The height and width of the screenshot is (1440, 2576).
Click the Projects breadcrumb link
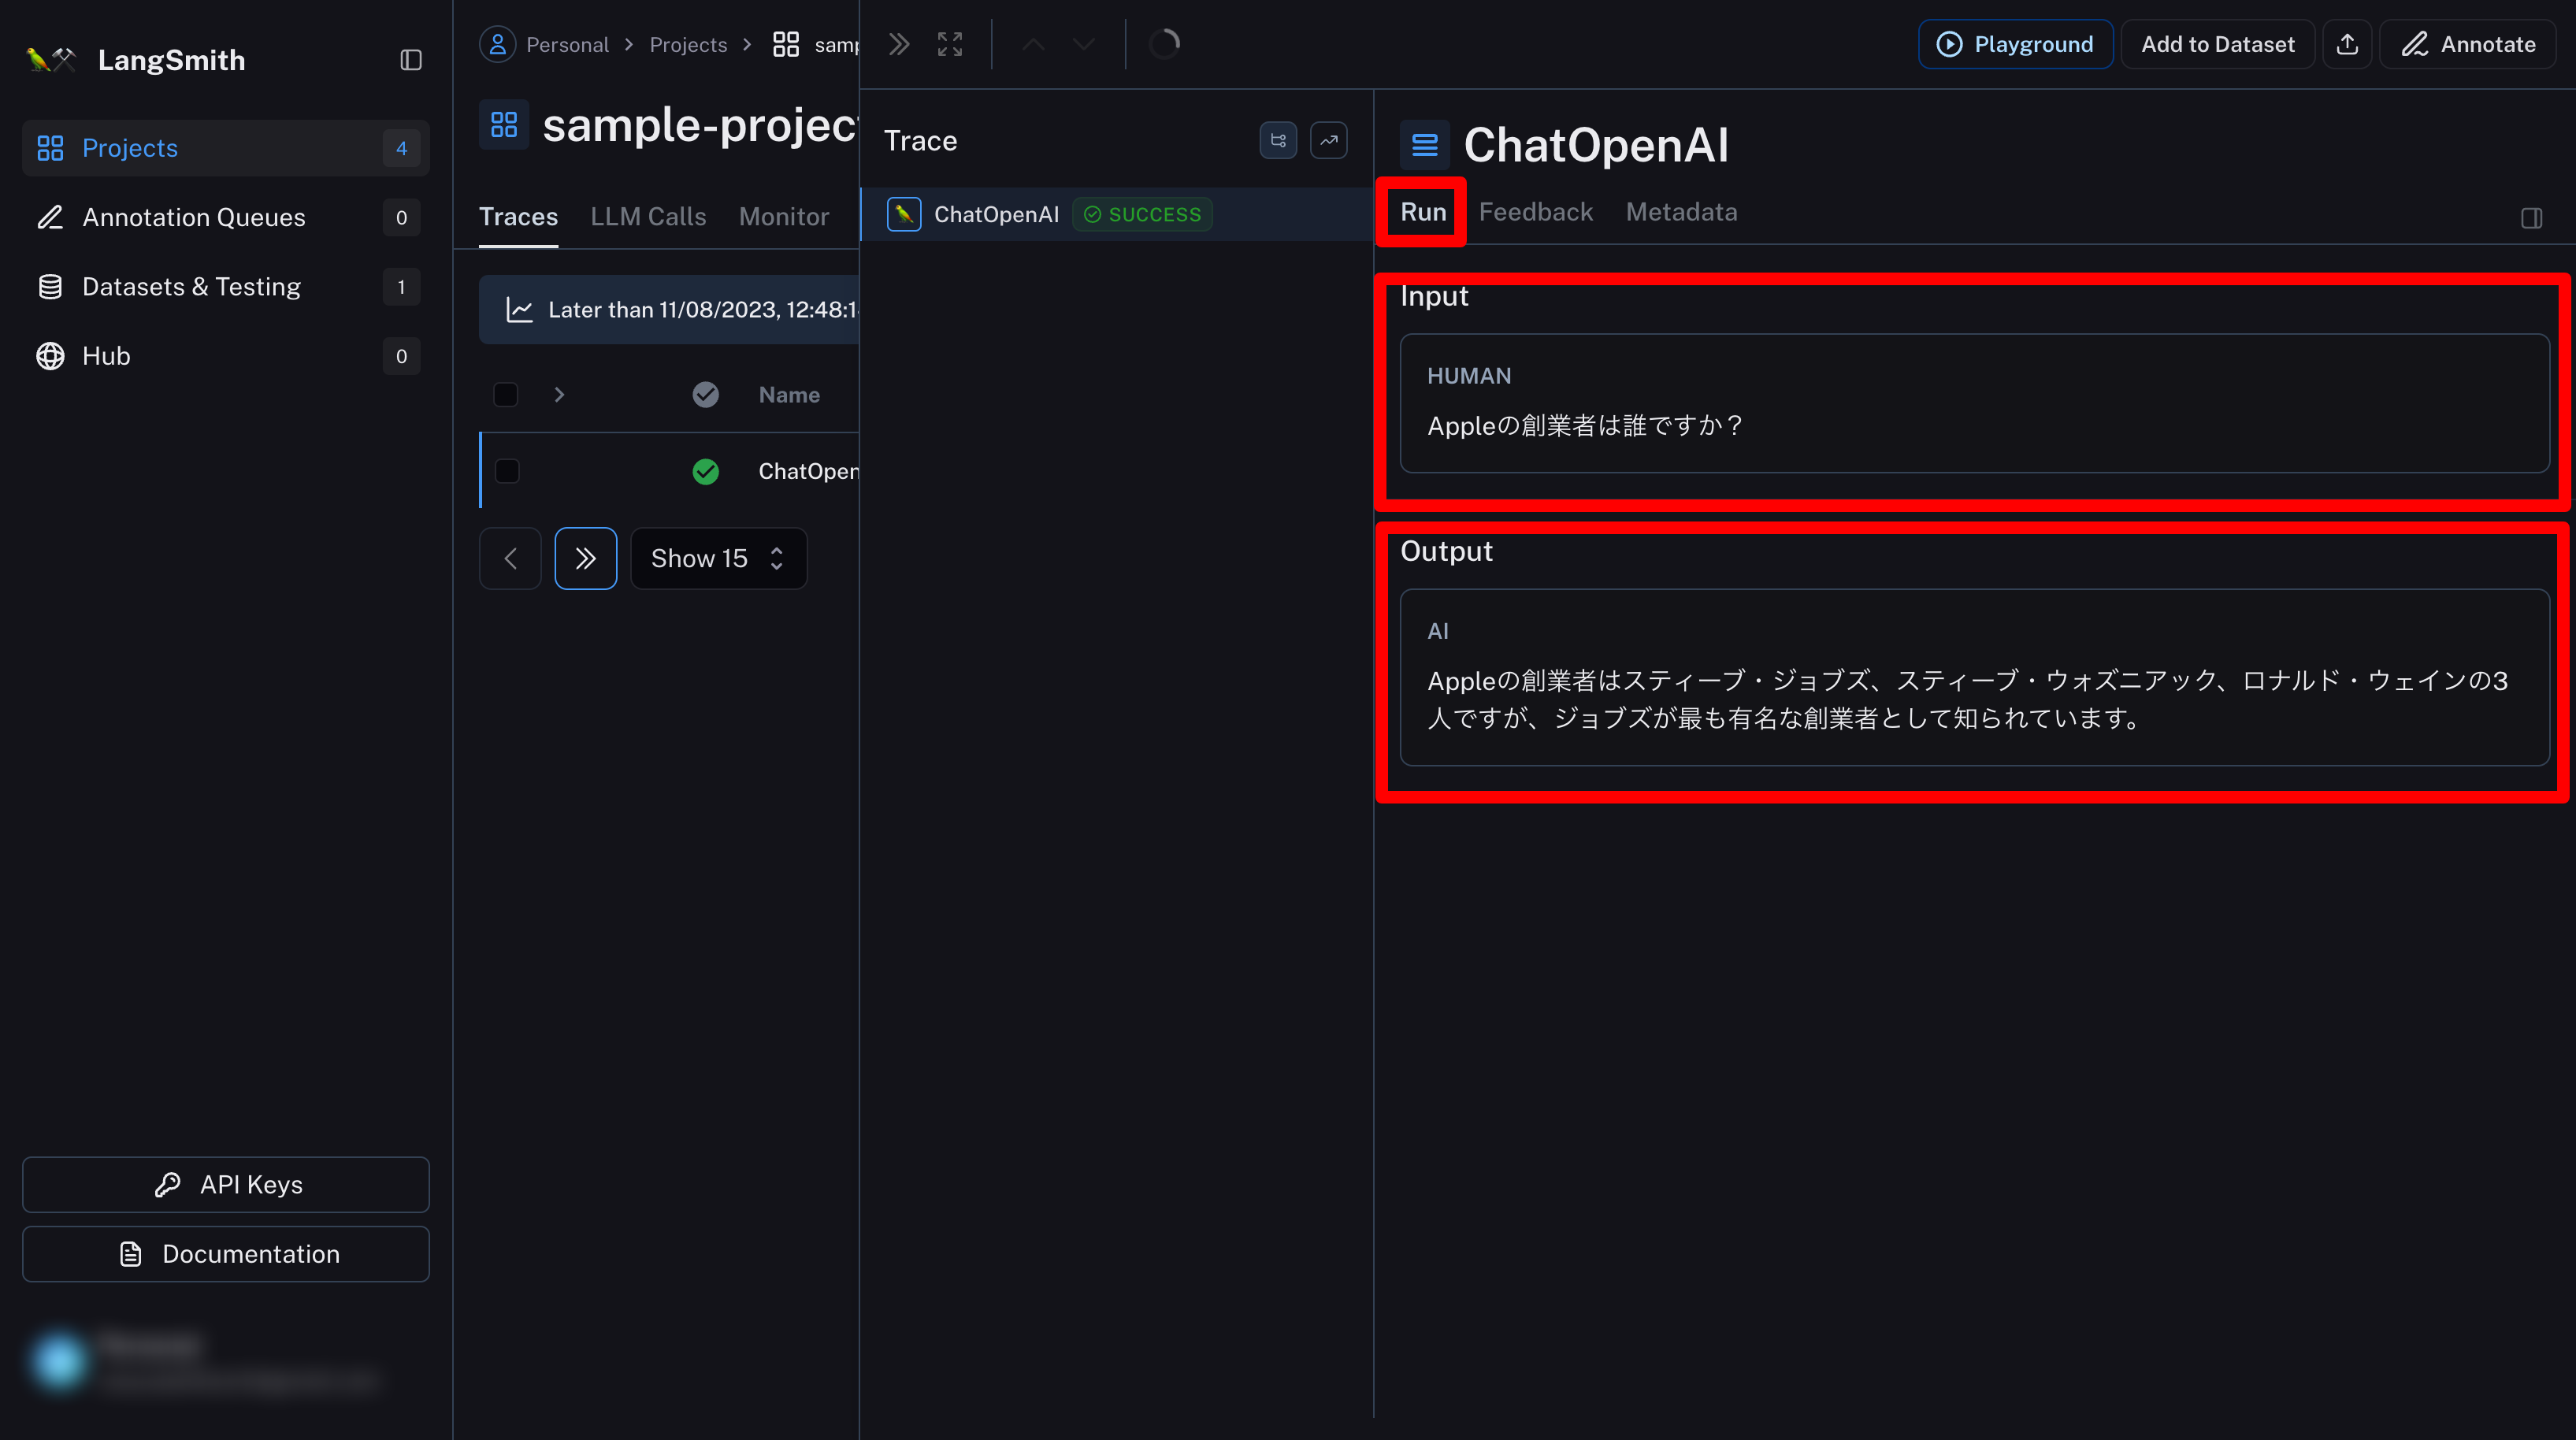click(688, 44)
